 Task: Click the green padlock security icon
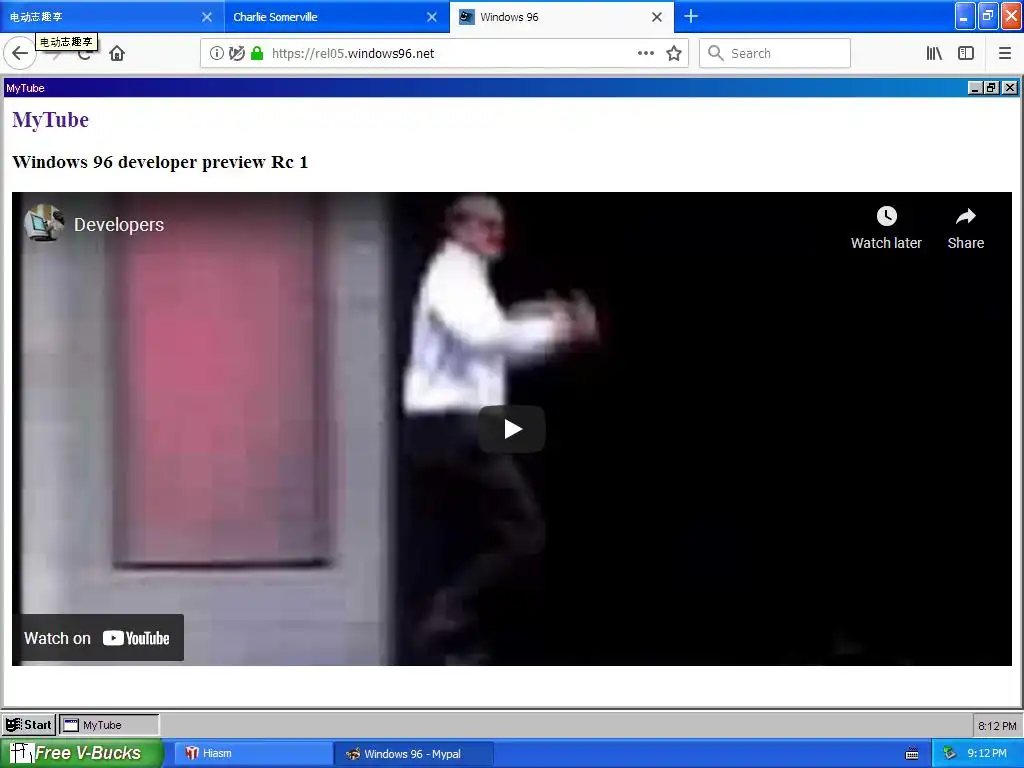coord(257,54)
